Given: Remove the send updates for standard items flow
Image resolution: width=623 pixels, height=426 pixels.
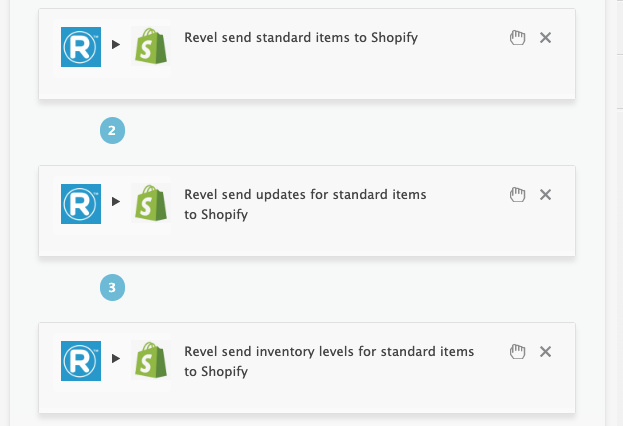Looking at the screenshot, I should point(546,195).
